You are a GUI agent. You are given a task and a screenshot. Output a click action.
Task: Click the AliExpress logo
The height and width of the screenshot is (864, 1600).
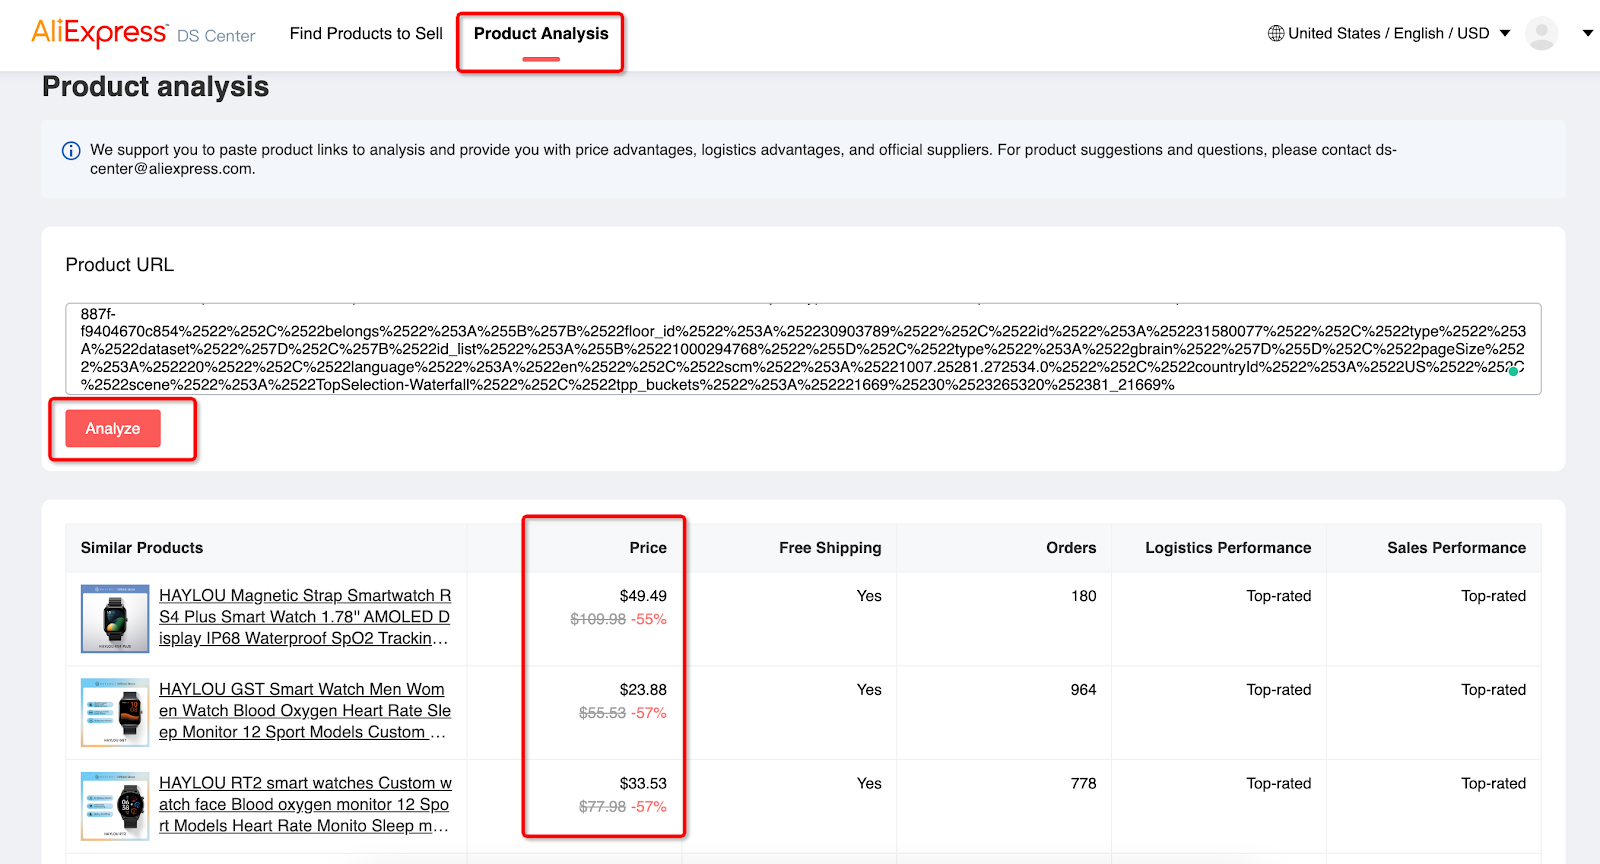coord(99,32)
